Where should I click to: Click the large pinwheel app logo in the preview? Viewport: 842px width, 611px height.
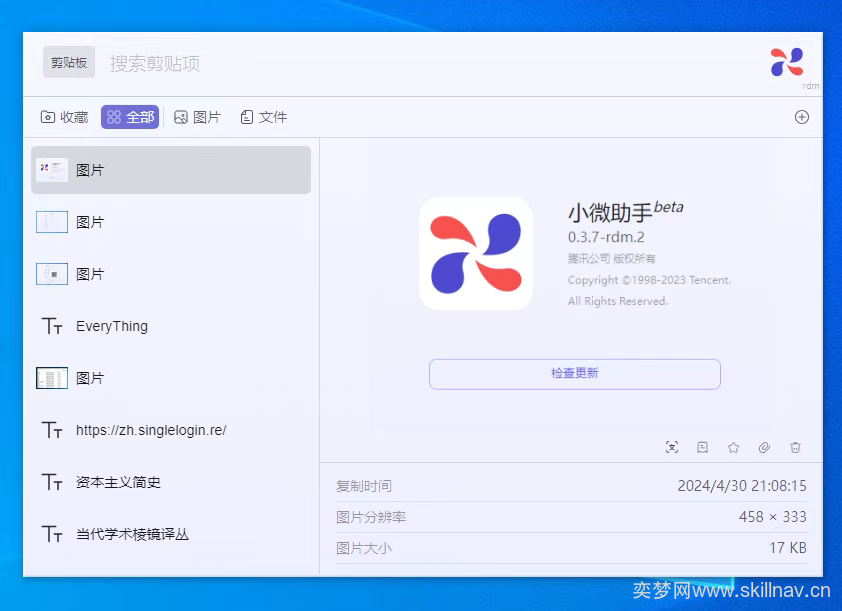point(476,253)
